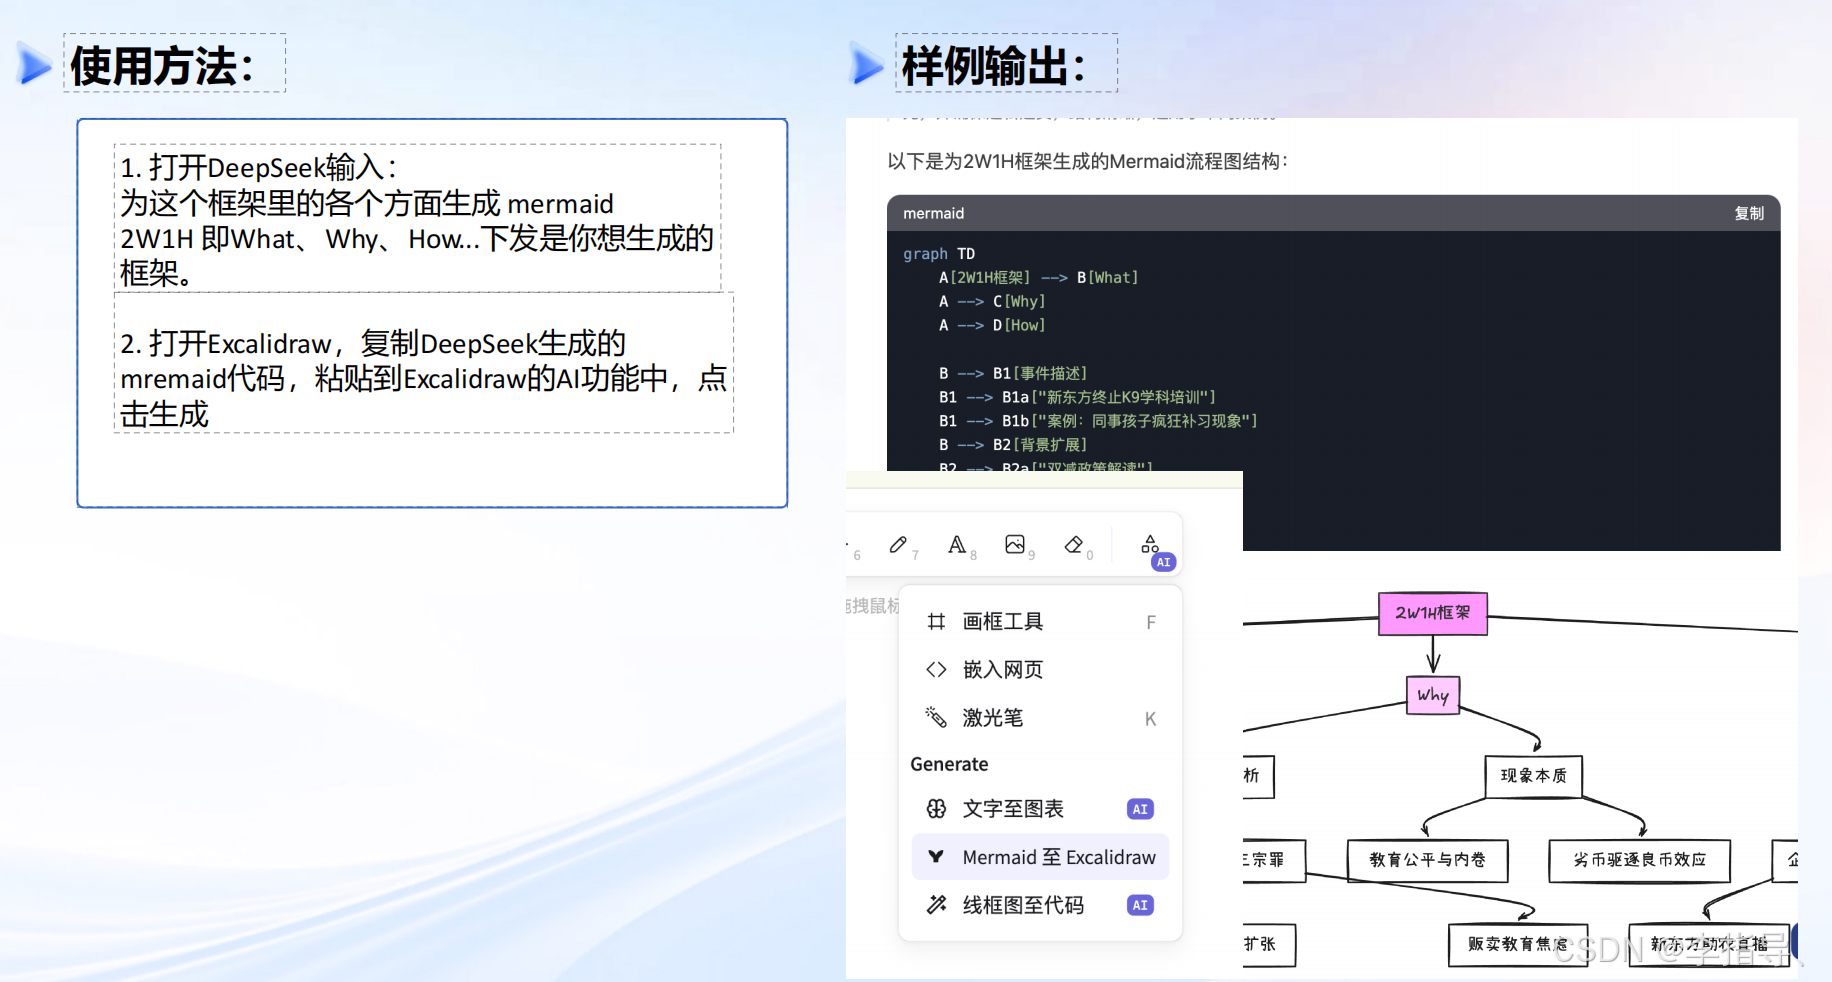This screenshot has height=982, width=1832.
Task: Choose the laser pointer 激光笔
Action: click(x=1040, y=718)
